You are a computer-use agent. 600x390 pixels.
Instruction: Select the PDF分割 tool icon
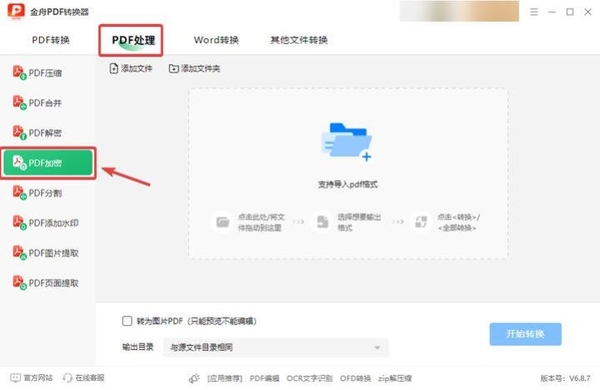pyautogui.click(x=19, y=193)
